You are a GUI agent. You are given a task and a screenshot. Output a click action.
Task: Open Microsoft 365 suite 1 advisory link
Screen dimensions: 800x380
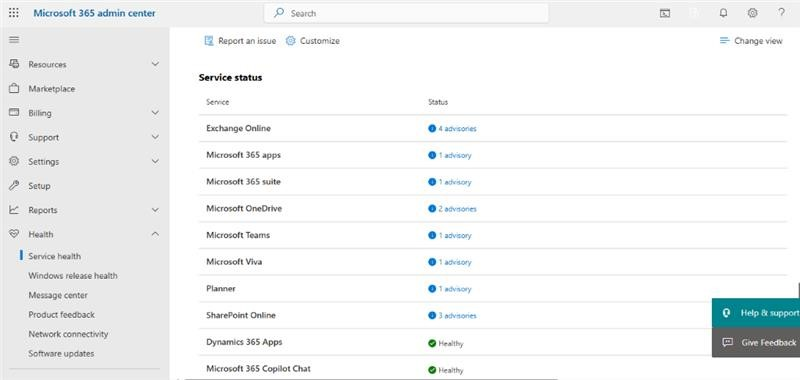pyautogui.click(x=455, y=182)
